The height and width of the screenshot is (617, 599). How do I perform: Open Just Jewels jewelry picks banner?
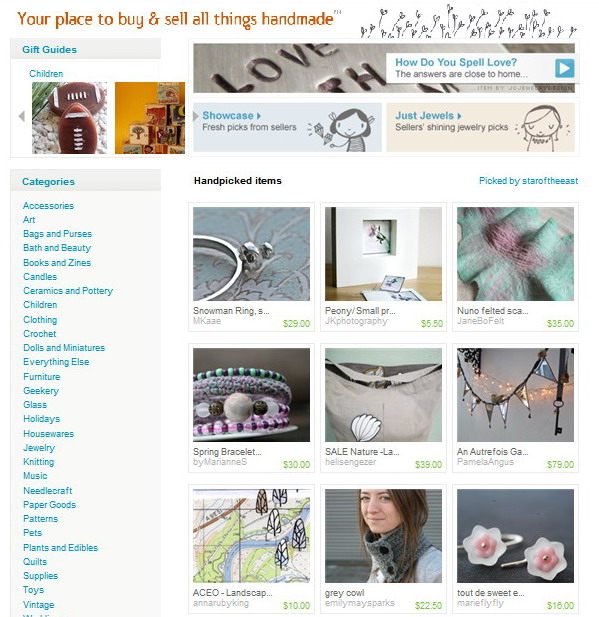click(480, 127)
